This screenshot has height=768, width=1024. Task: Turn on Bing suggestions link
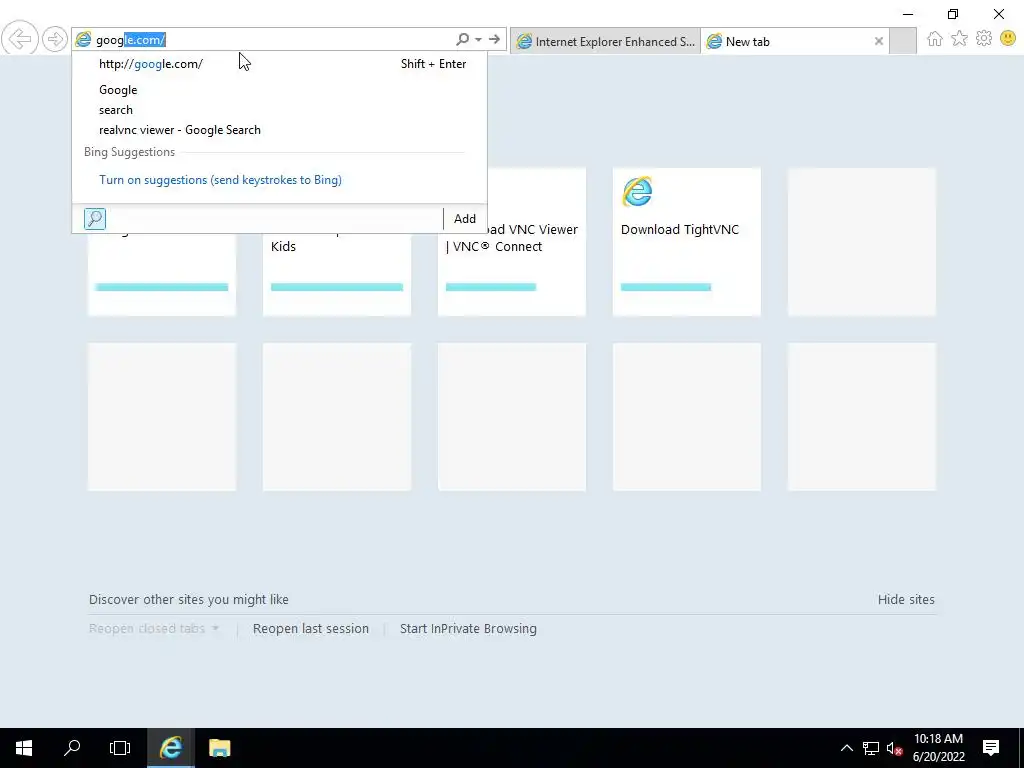[x=220, y=180]
